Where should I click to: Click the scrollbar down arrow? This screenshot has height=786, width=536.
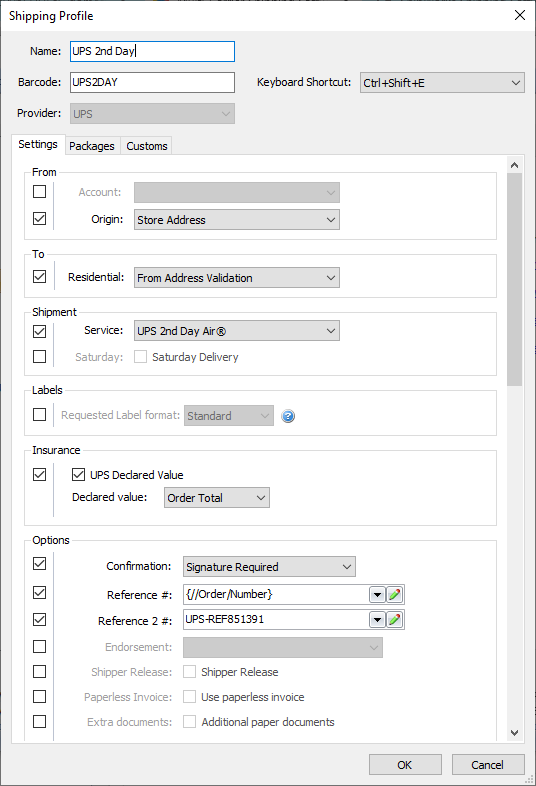514,732
